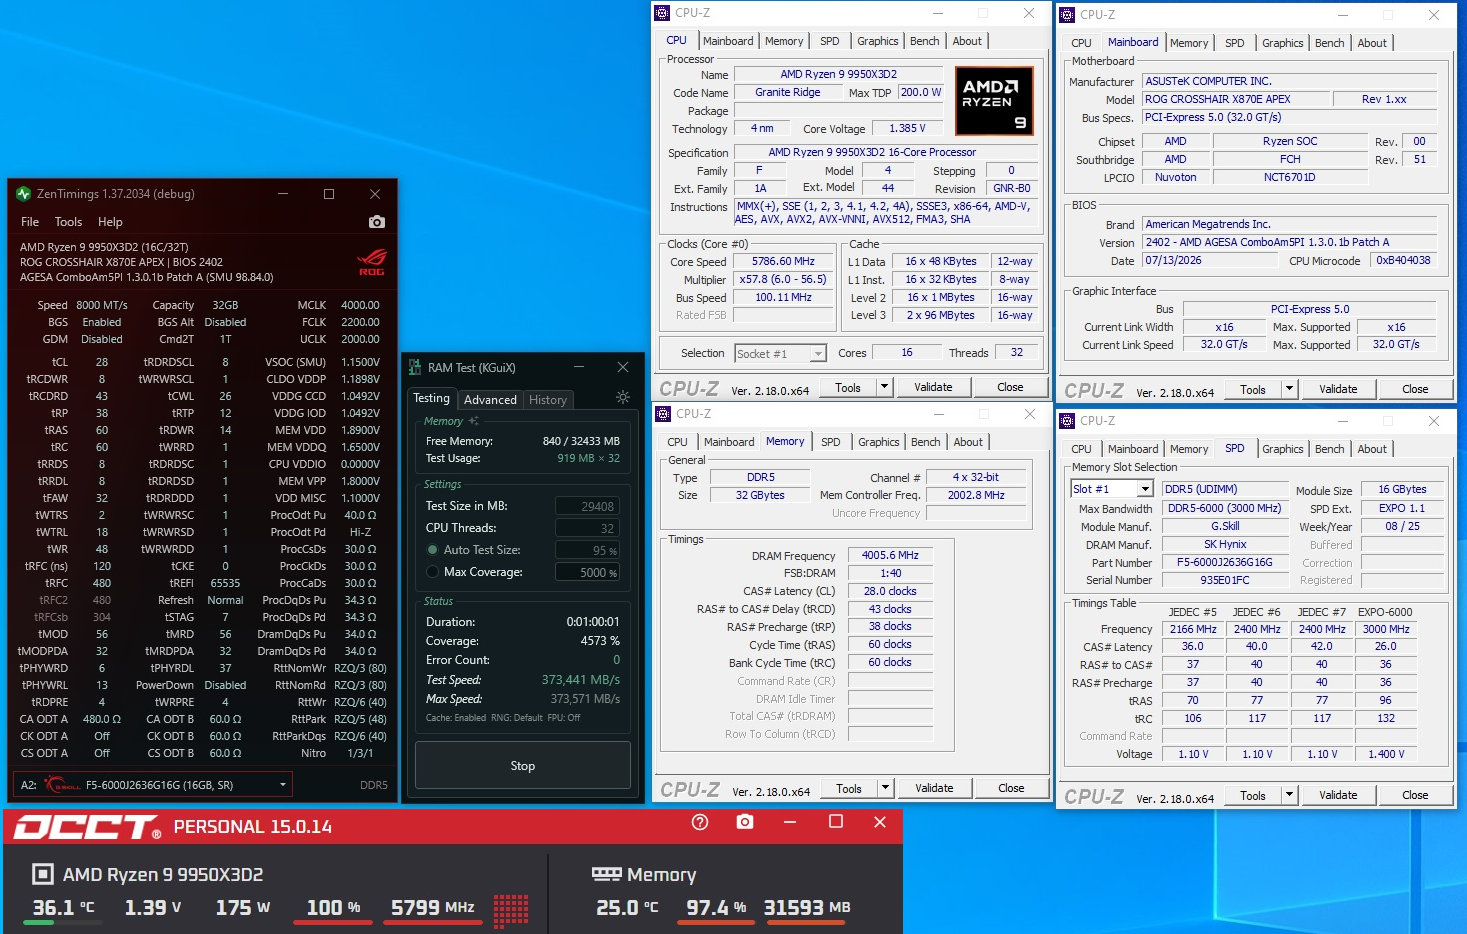Stop the running RAM Test

(523, 766)
